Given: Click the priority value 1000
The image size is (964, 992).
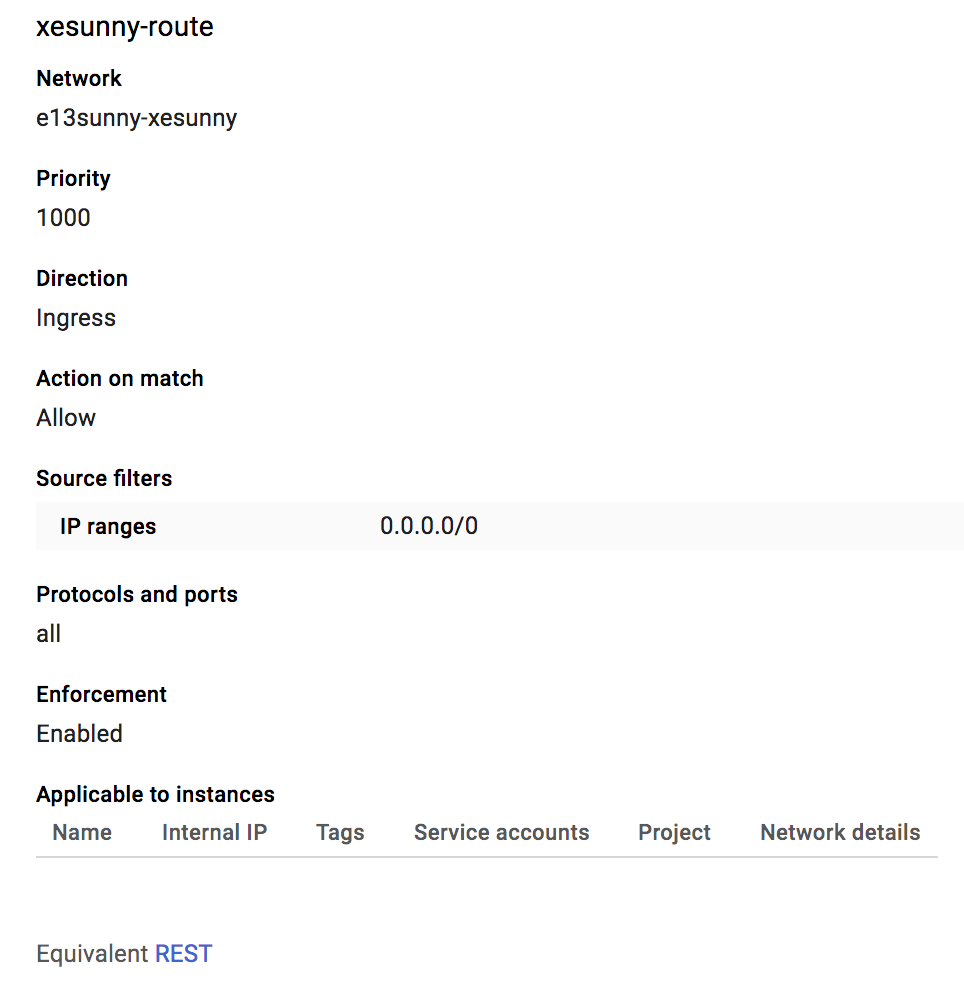Looking at the screenshot, I should (63, 218).
